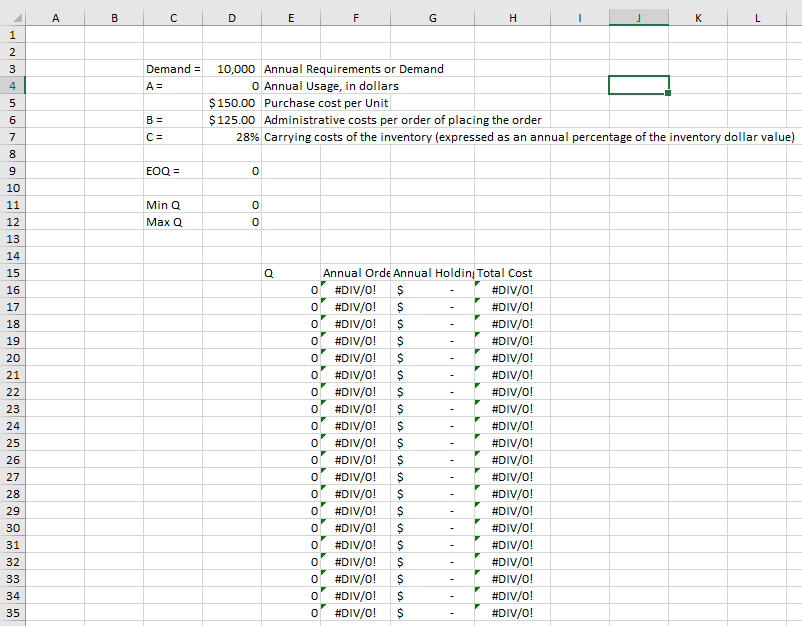This screenshot has width=802, height=626.
Task: Select column C header
Action: pos(173,18)
